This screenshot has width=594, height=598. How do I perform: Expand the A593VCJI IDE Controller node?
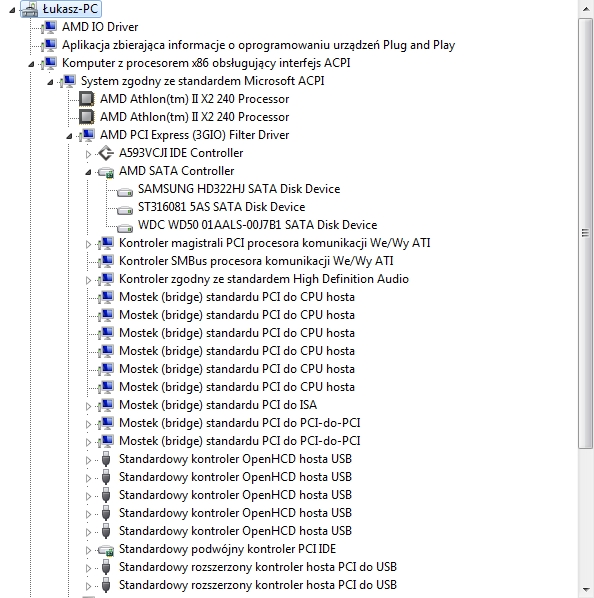(88, 154)
